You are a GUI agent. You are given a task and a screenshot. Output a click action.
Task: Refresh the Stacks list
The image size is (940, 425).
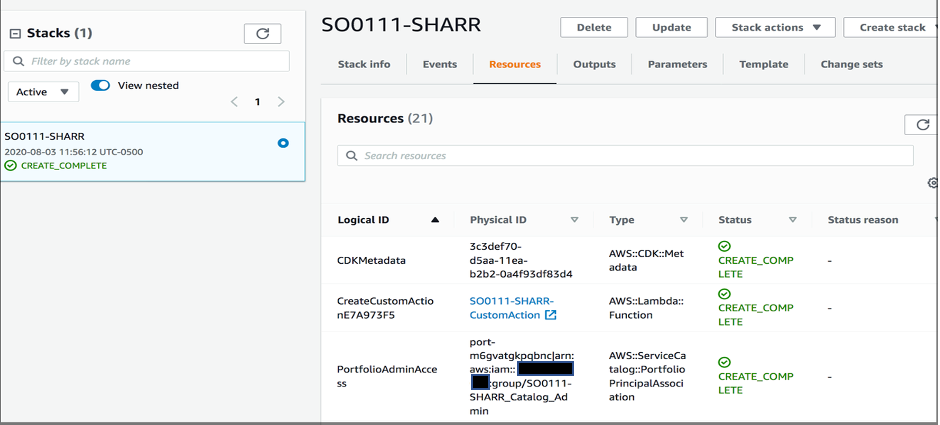[x=263, y=34]
